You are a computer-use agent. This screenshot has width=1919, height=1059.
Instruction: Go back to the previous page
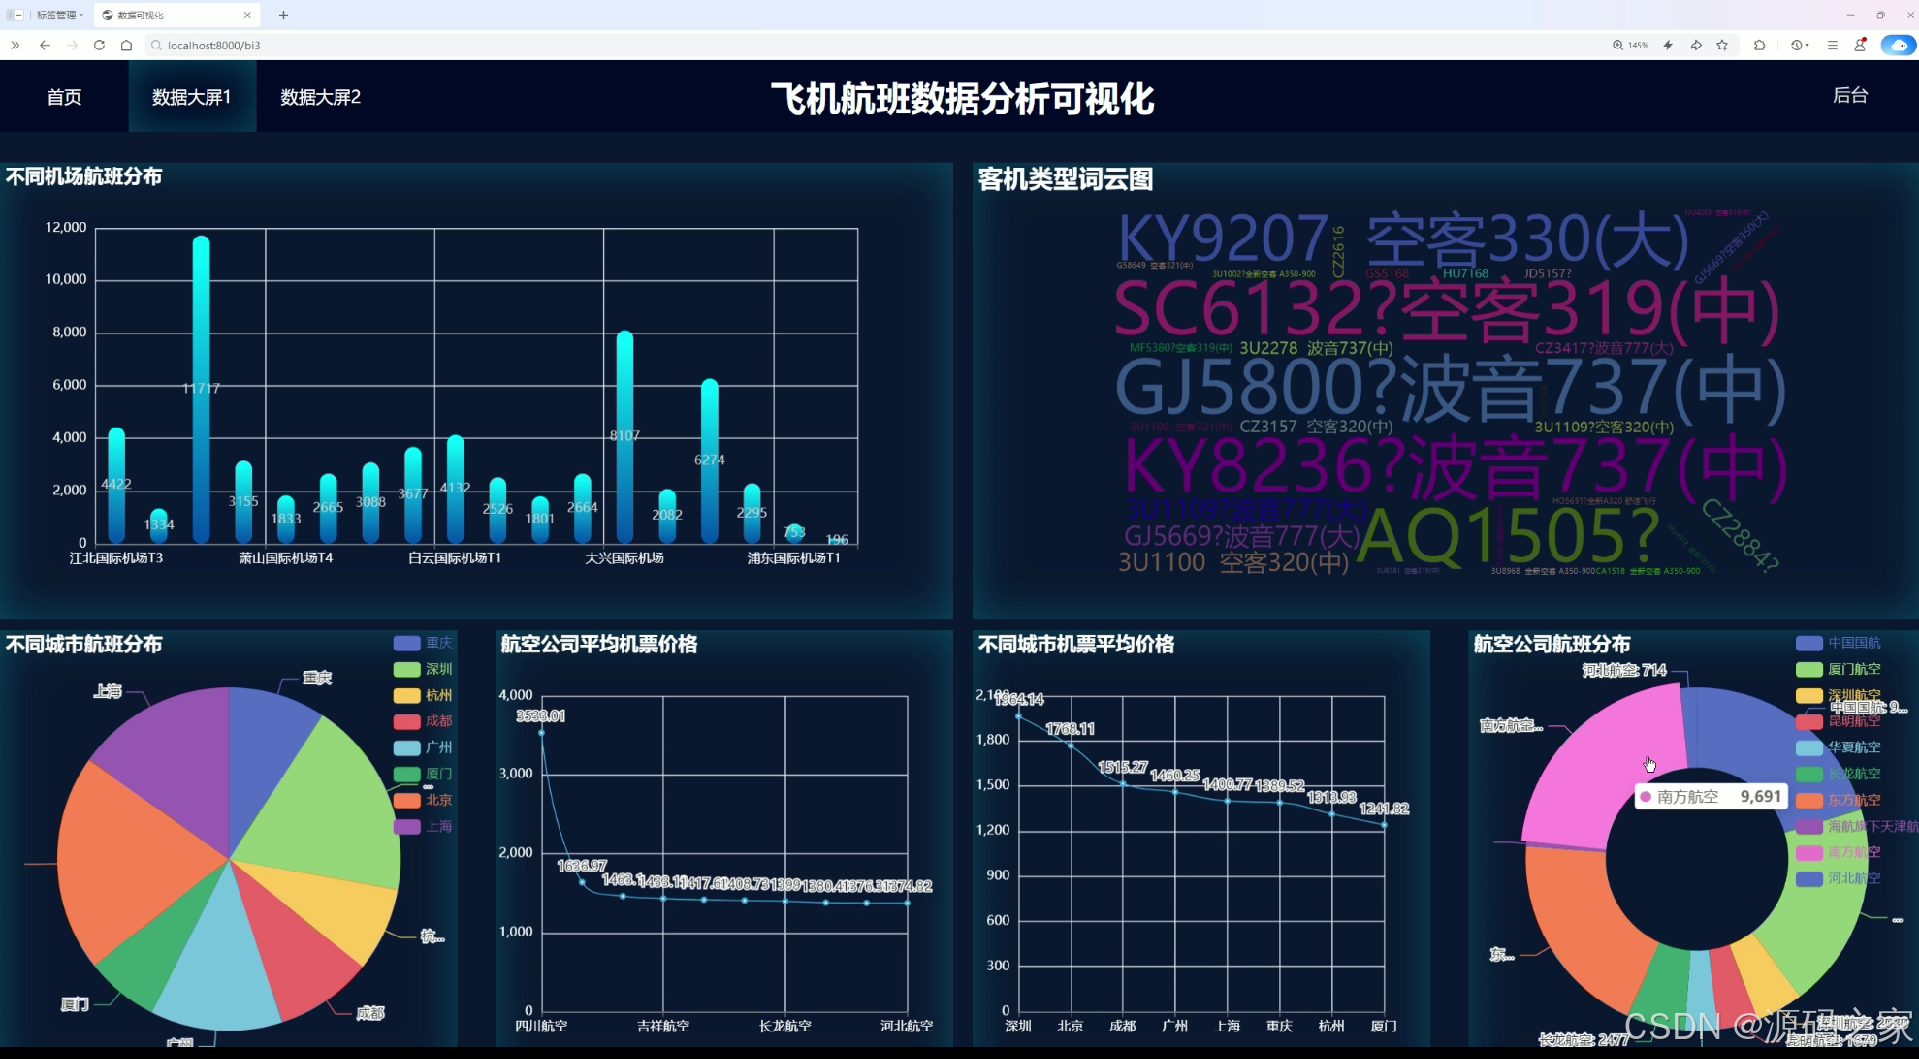[x=45, y=45]
